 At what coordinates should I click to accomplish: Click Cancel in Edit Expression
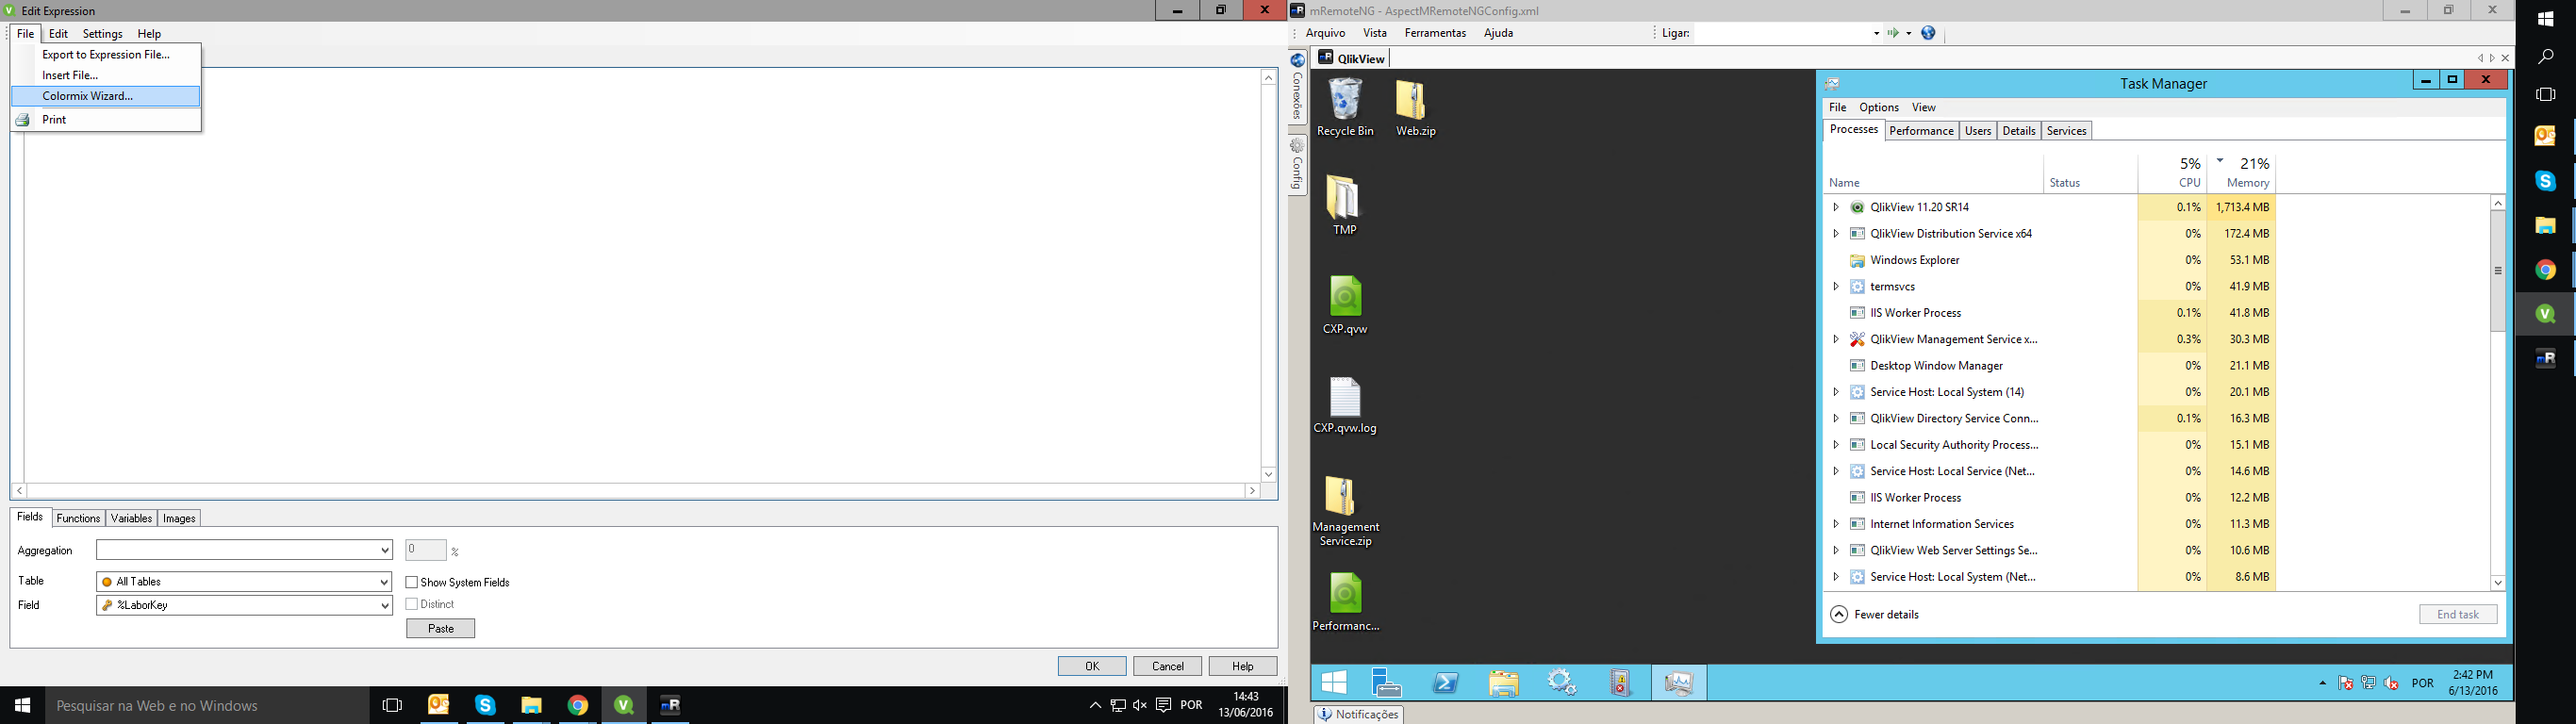(x=1168, y=666)
